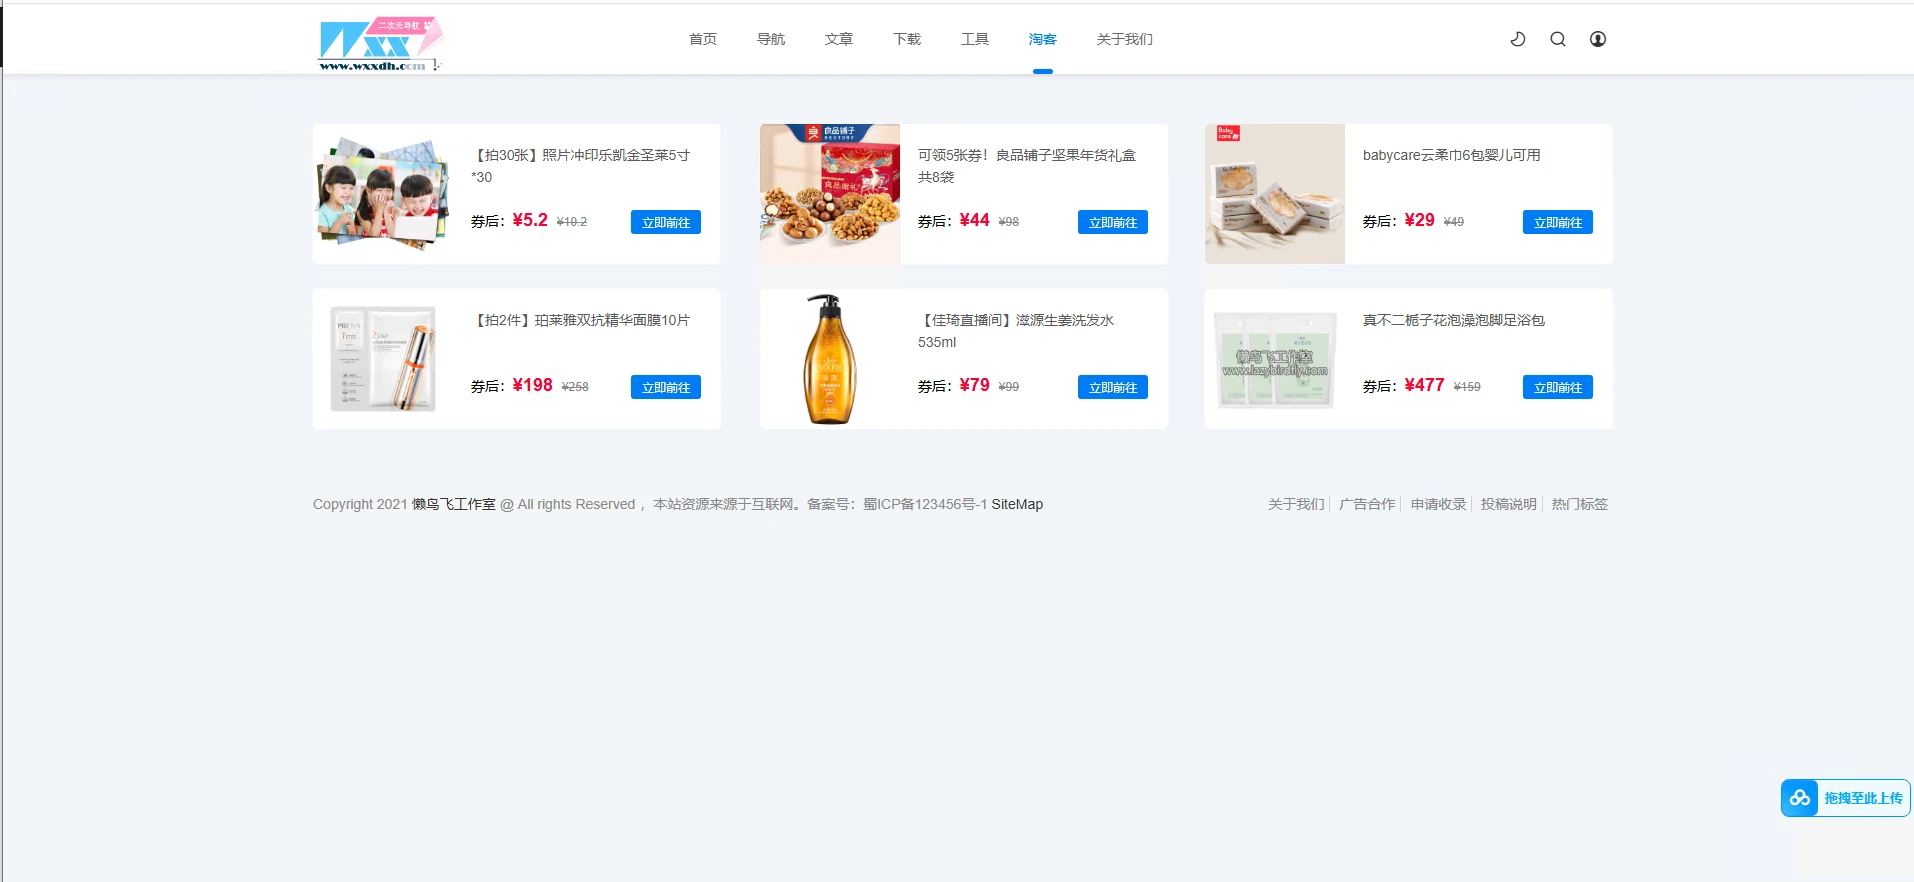Click the ¥198 coupon price

pos(532,385)
